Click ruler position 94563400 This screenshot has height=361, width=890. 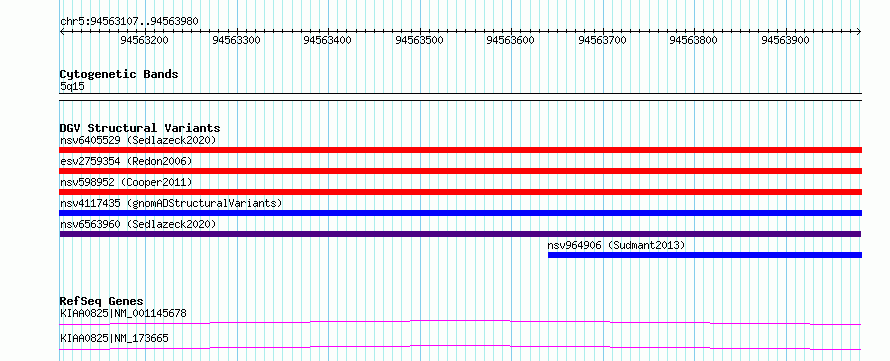tap(328, 40)
